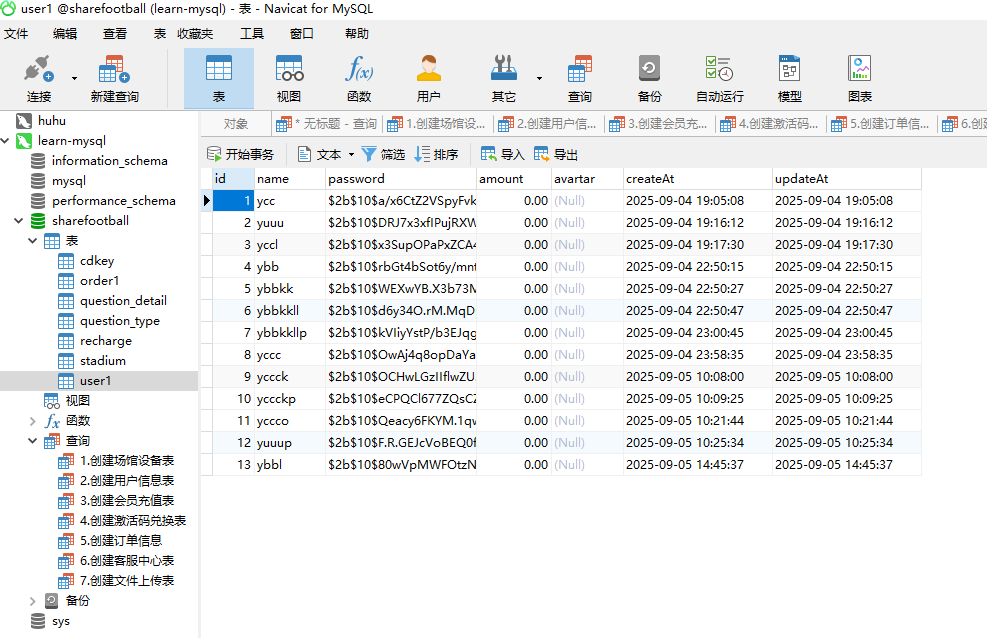Open the 4.创建激活码兑换表 saved query
The width and height of the screenshot is (987, 638).
(133, 520)
